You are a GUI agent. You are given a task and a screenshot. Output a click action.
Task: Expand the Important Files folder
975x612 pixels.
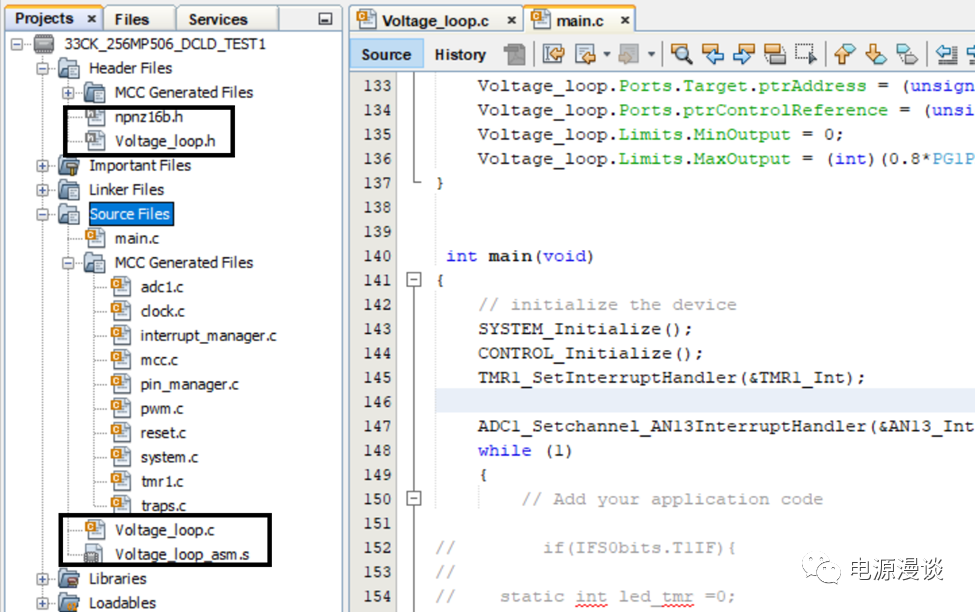(43, 166)
